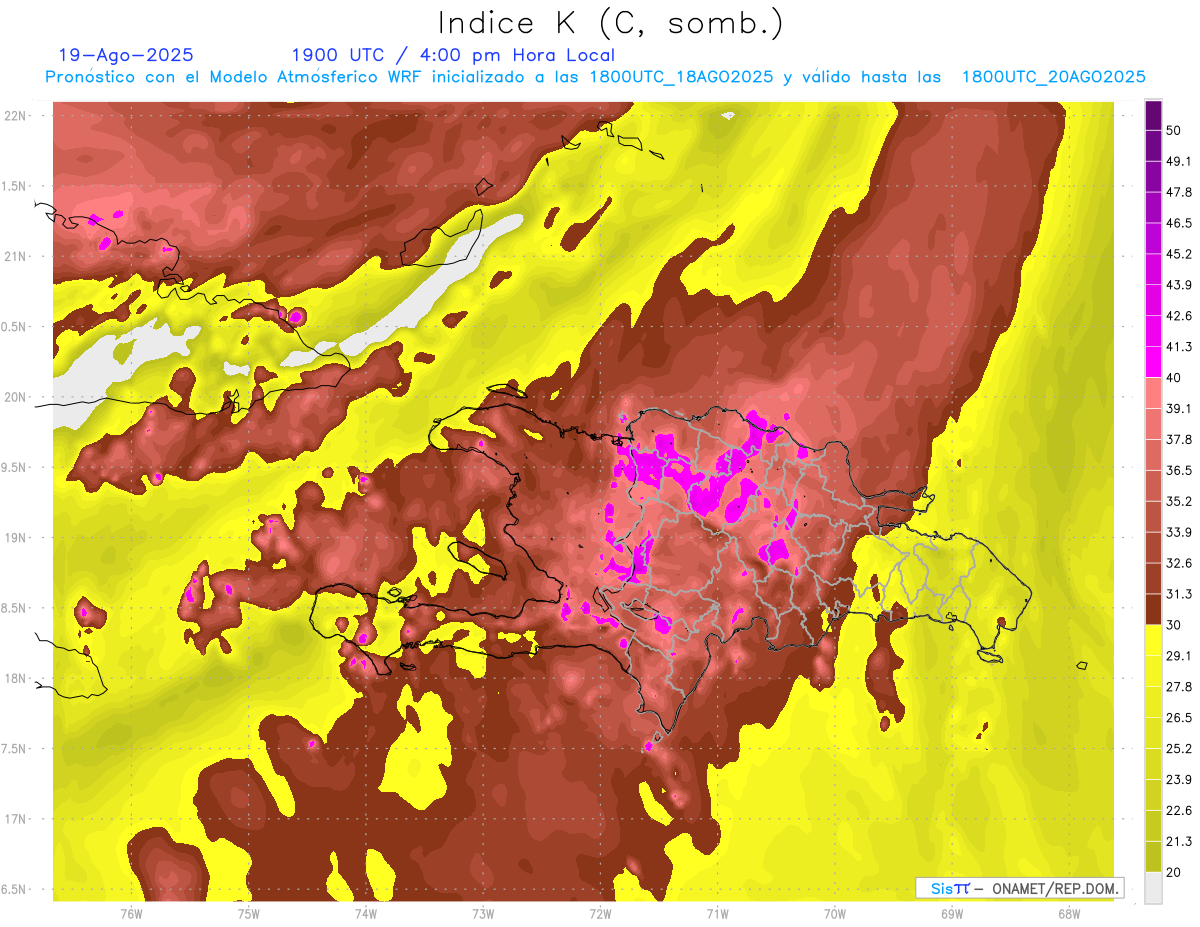Screen dimensions: 1200x927
Task: Click the legend value "22.6"
Action: click(1179, 811)
